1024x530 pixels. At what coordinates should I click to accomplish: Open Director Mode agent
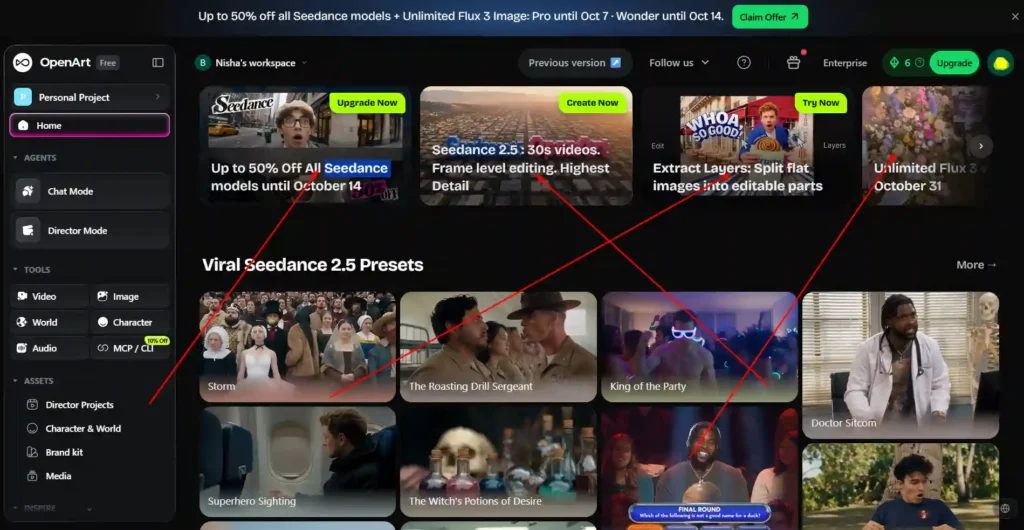tap(90, 230)
